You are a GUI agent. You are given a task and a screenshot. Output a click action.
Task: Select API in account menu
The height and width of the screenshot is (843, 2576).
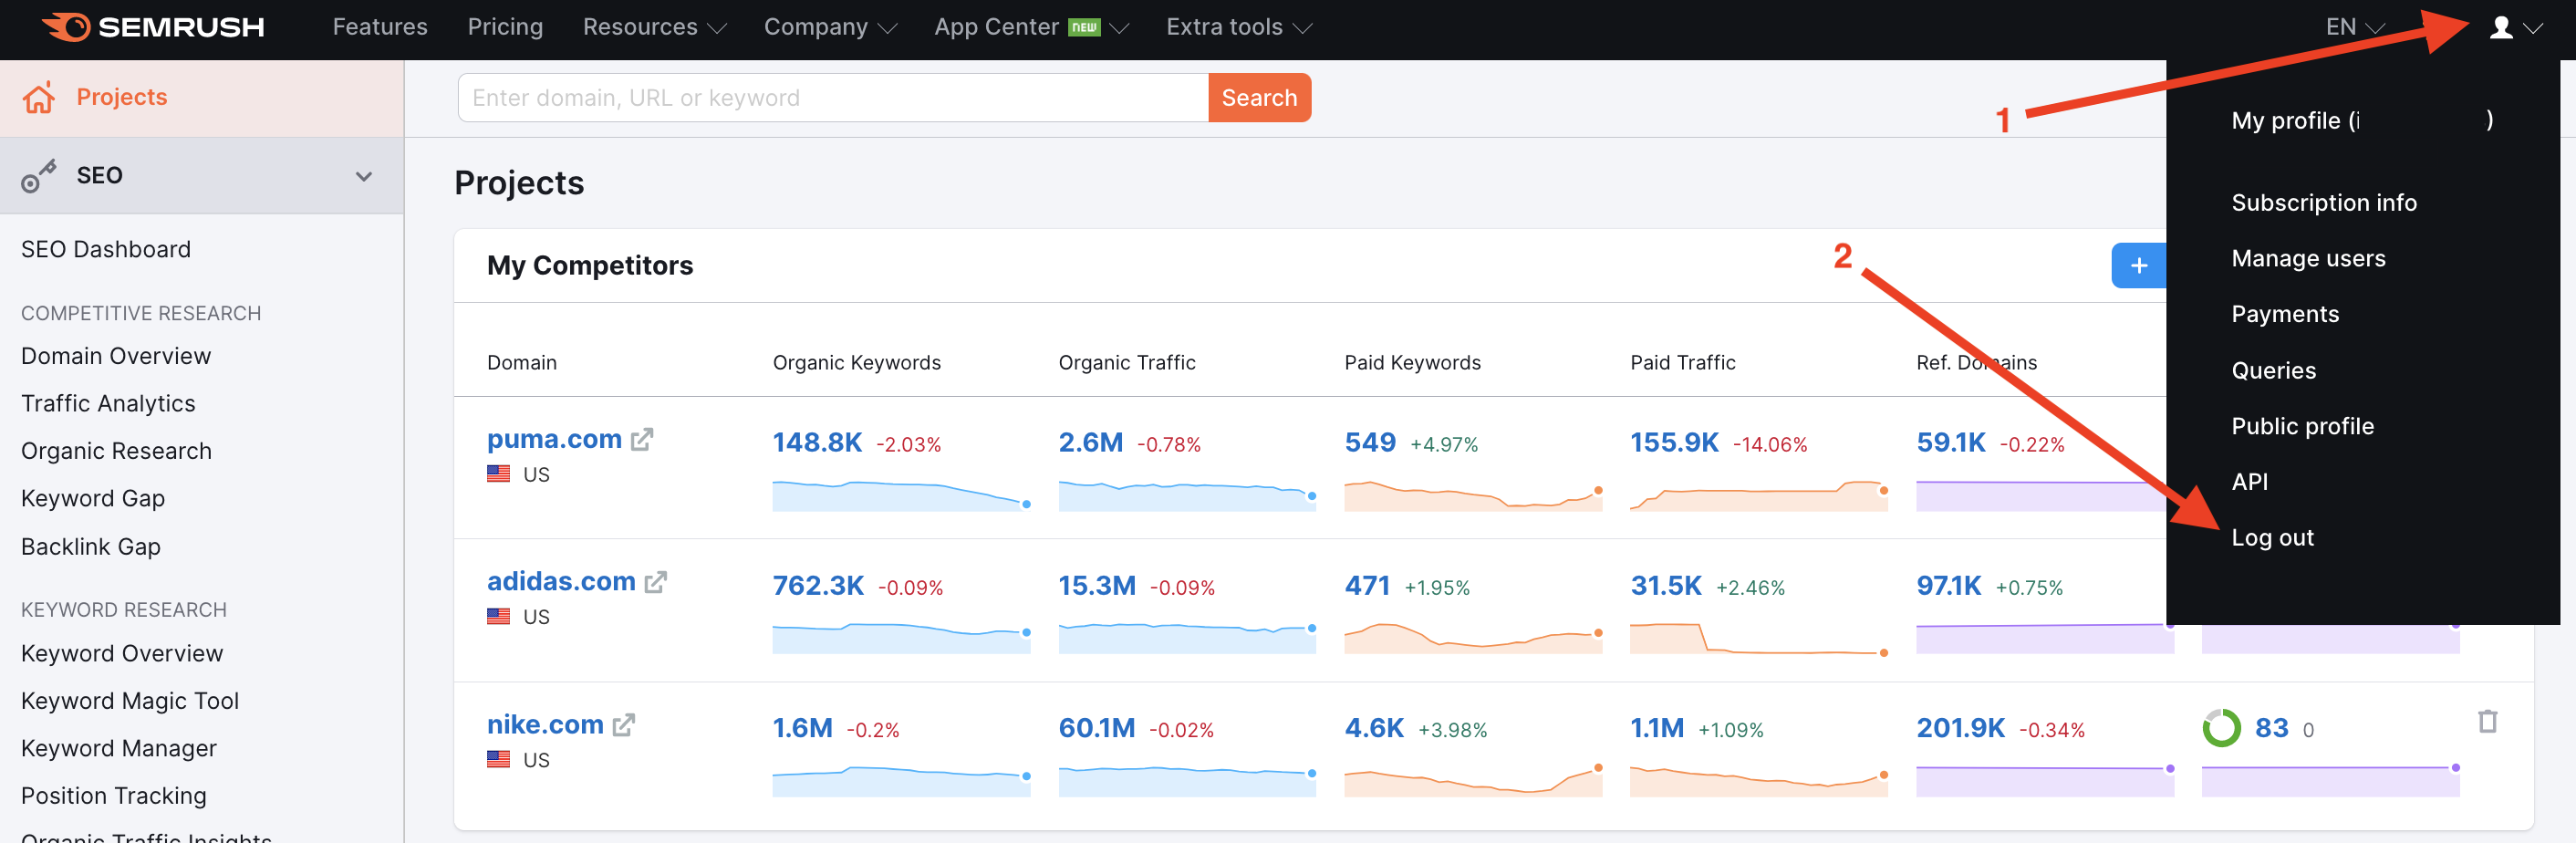coord(2249,482)
